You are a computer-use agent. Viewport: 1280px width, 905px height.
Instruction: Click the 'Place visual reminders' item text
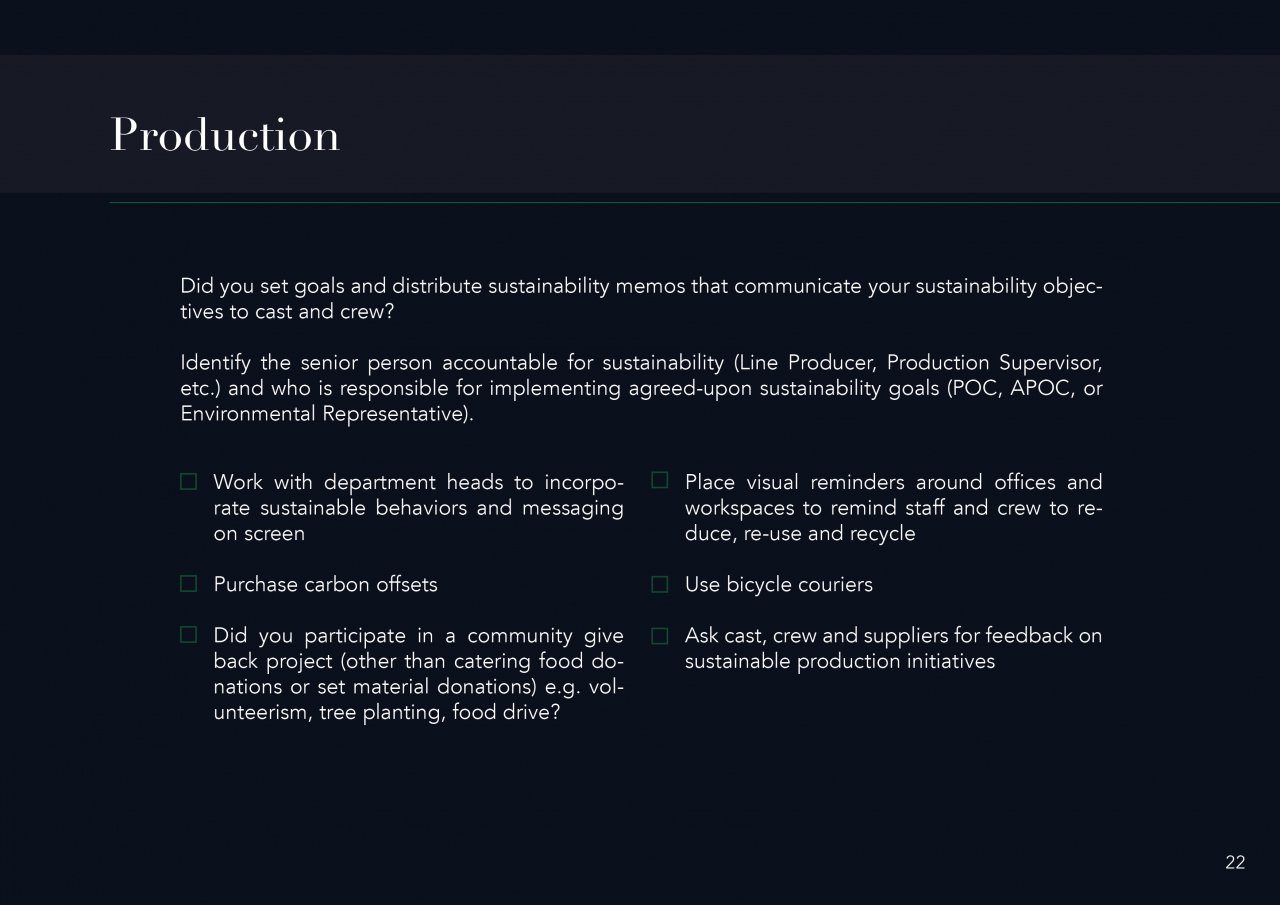[893, 508]
